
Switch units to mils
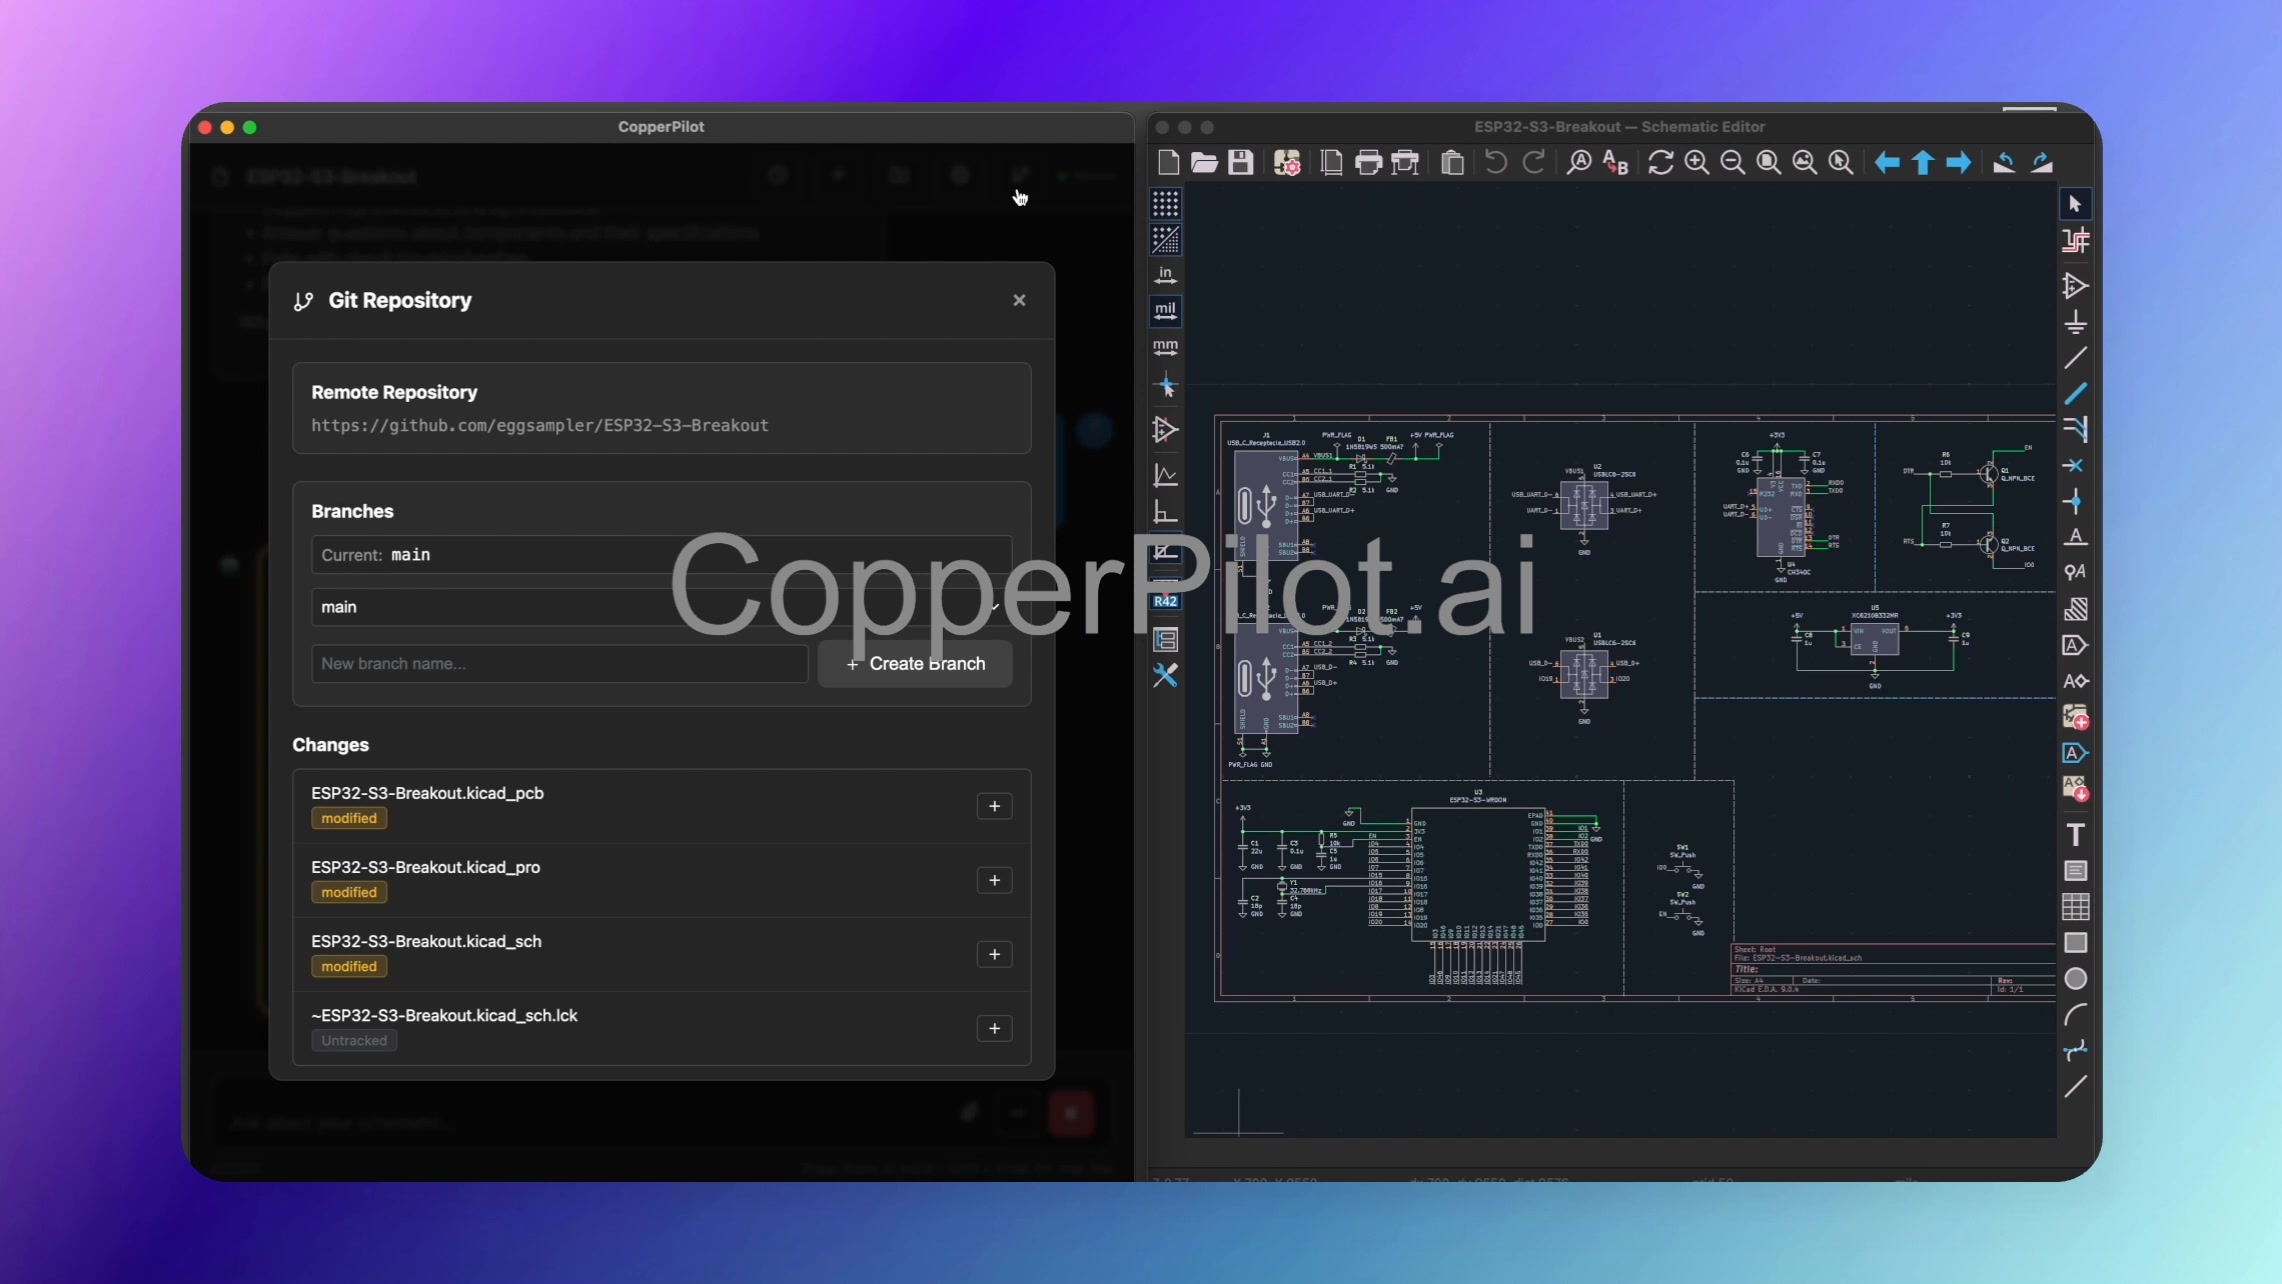[x=1165, y=311]
